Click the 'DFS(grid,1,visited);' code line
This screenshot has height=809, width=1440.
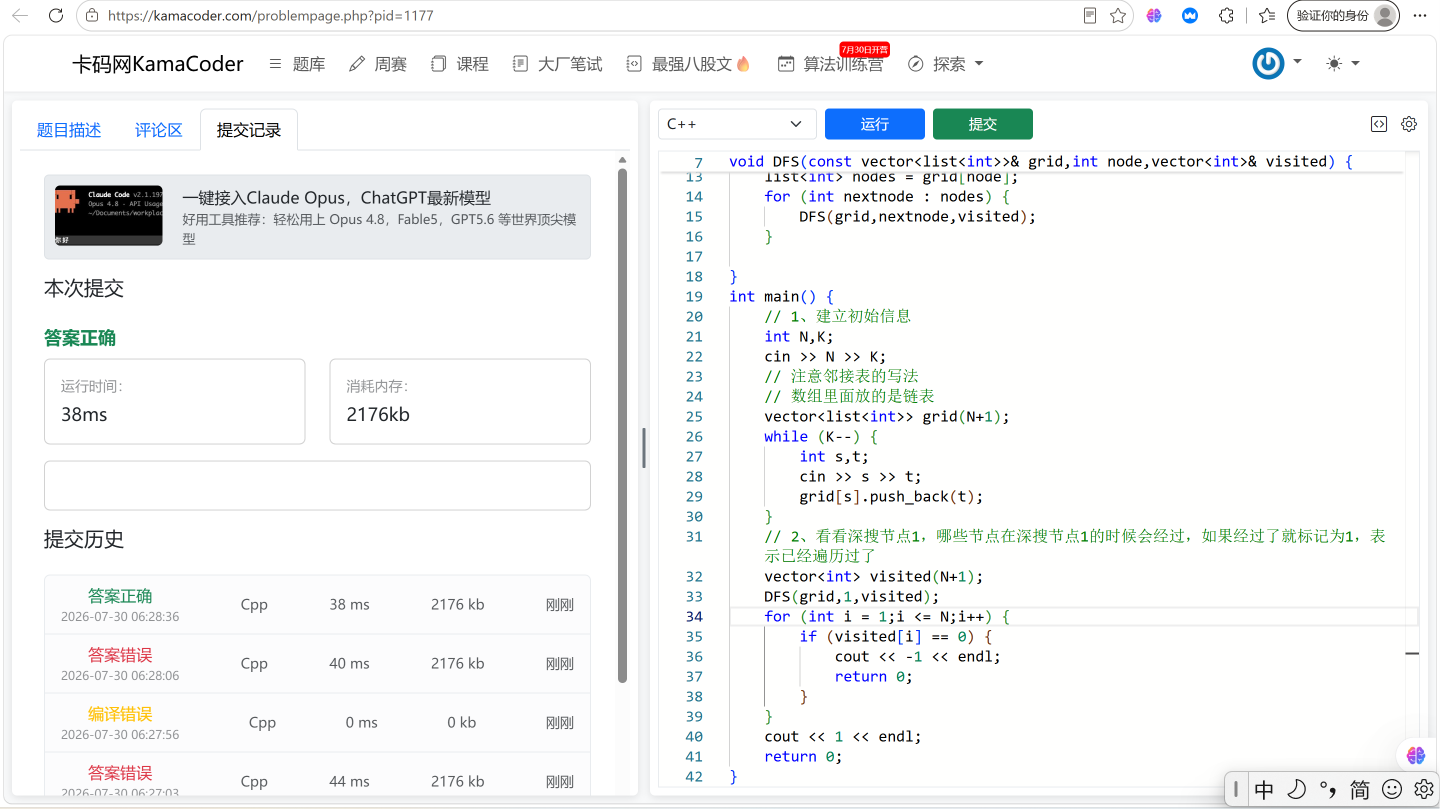tap(852, 596)
